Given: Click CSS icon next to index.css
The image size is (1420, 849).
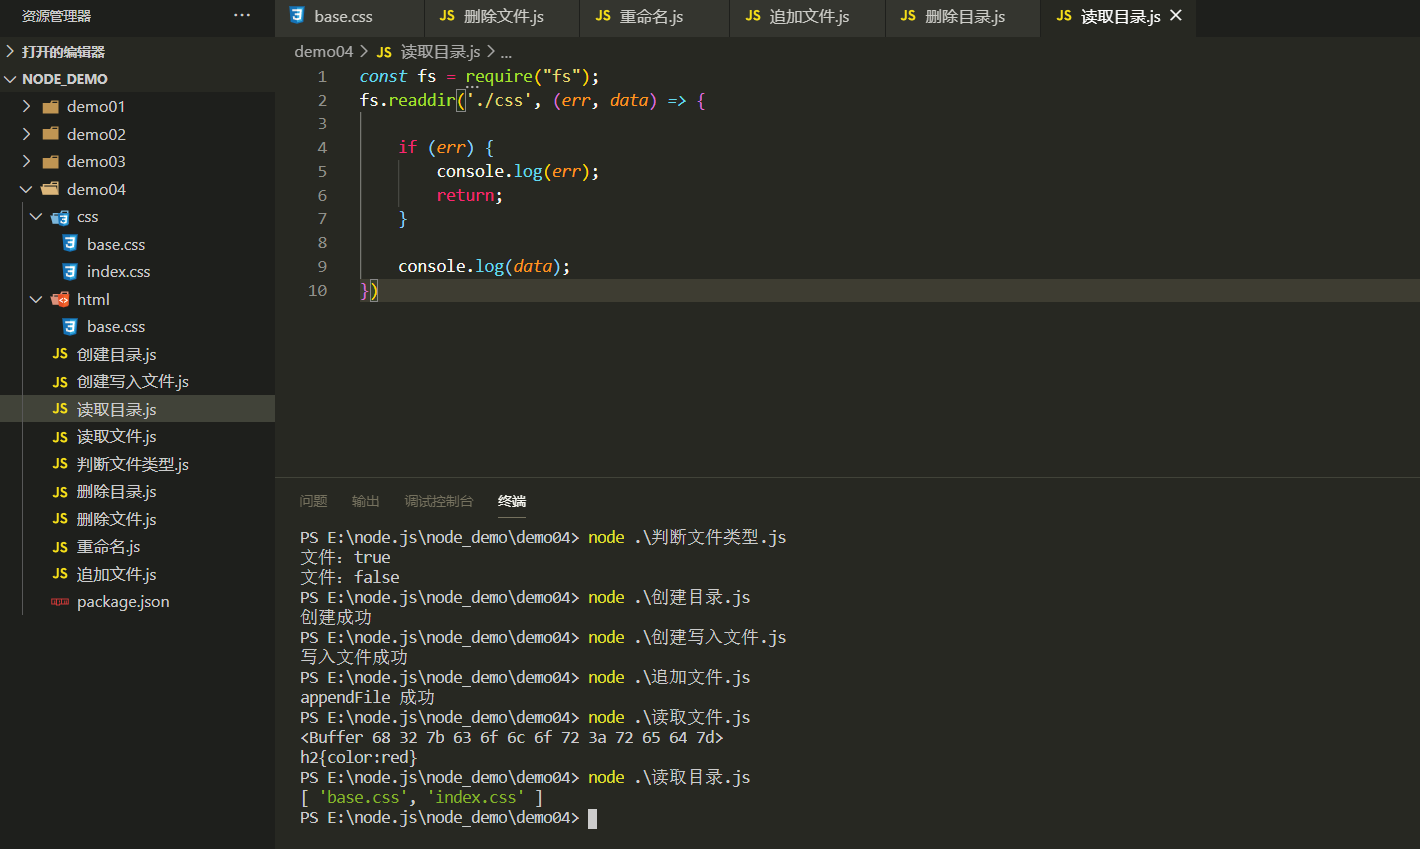Looking at the screenshot, I should [x=70, y=272].
